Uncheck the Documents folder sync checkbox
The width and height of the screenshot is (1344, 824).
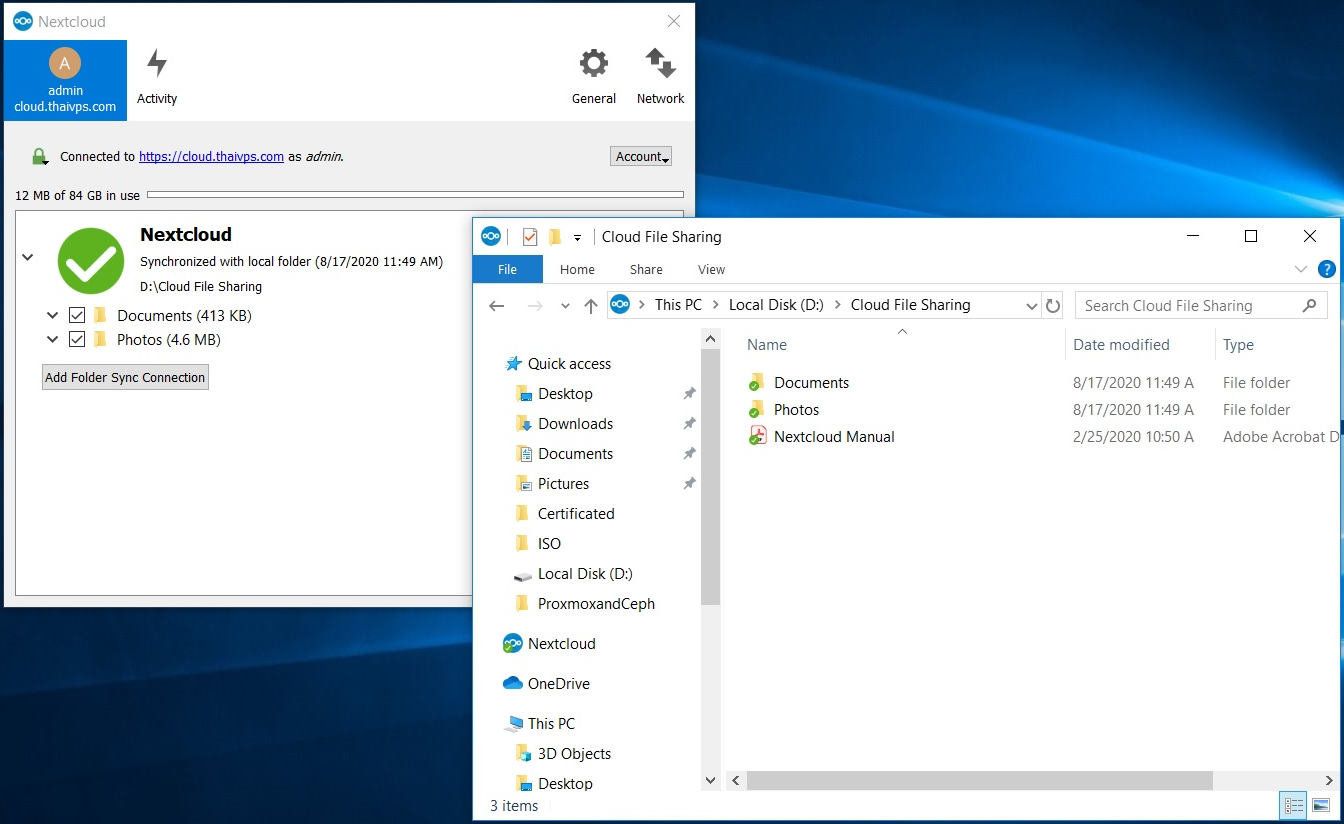(x=77, y=316)
